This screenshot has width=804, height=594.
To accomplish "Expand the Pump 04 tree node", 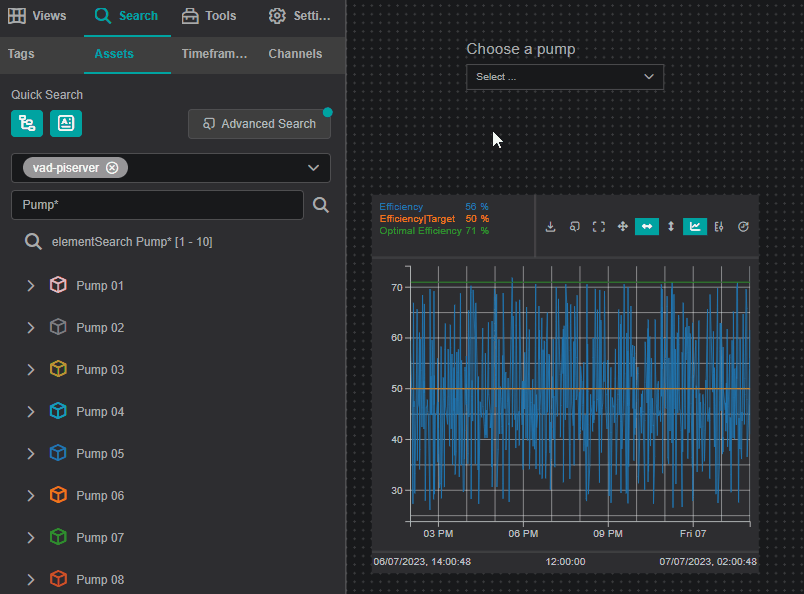I will pyautogui.click(x=31, y=412).
